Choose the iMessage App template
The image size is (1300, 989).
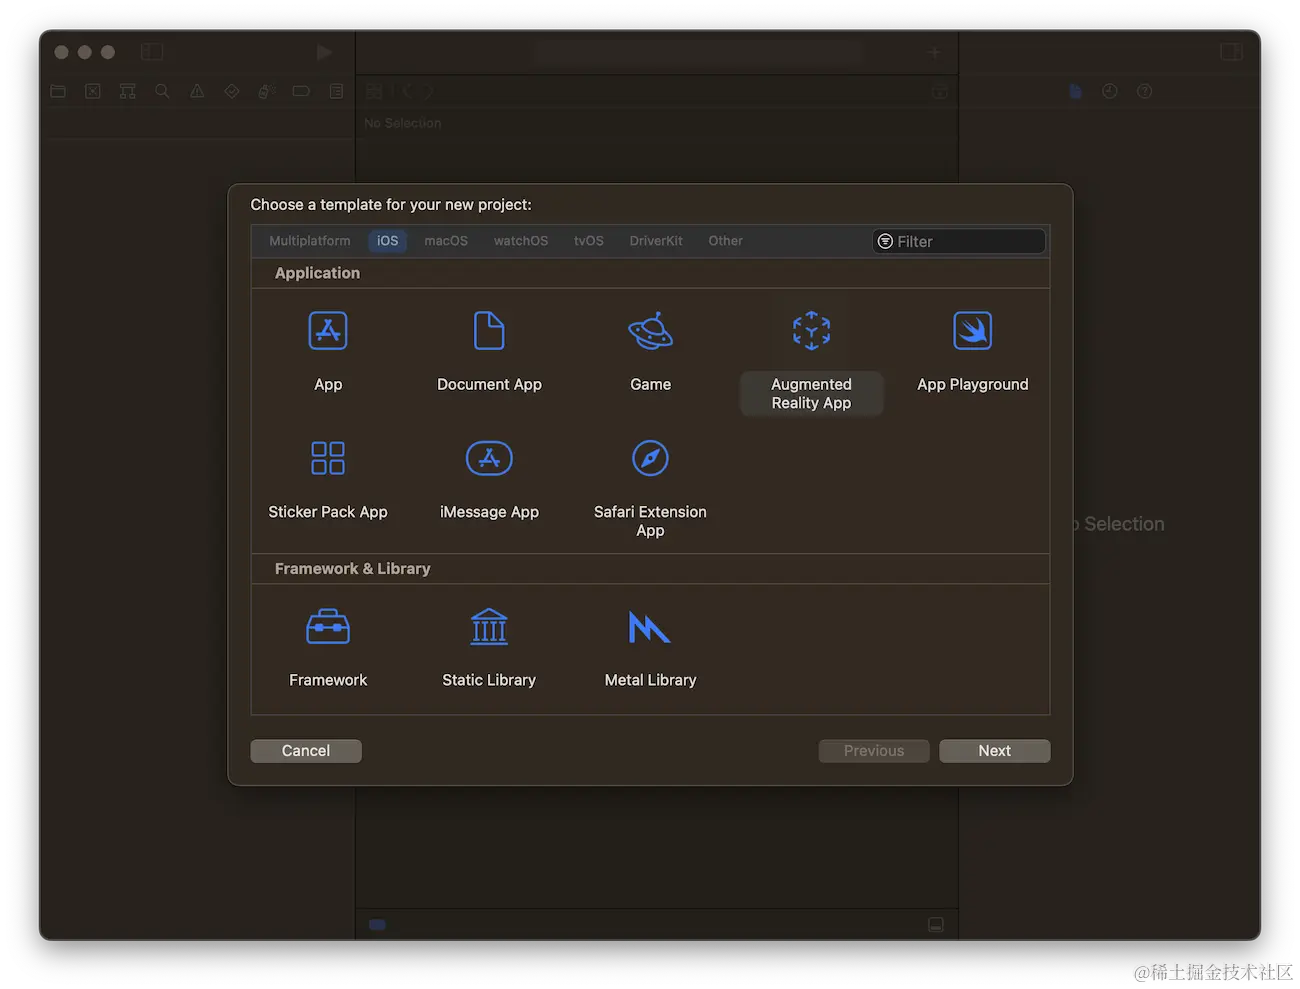489,480
